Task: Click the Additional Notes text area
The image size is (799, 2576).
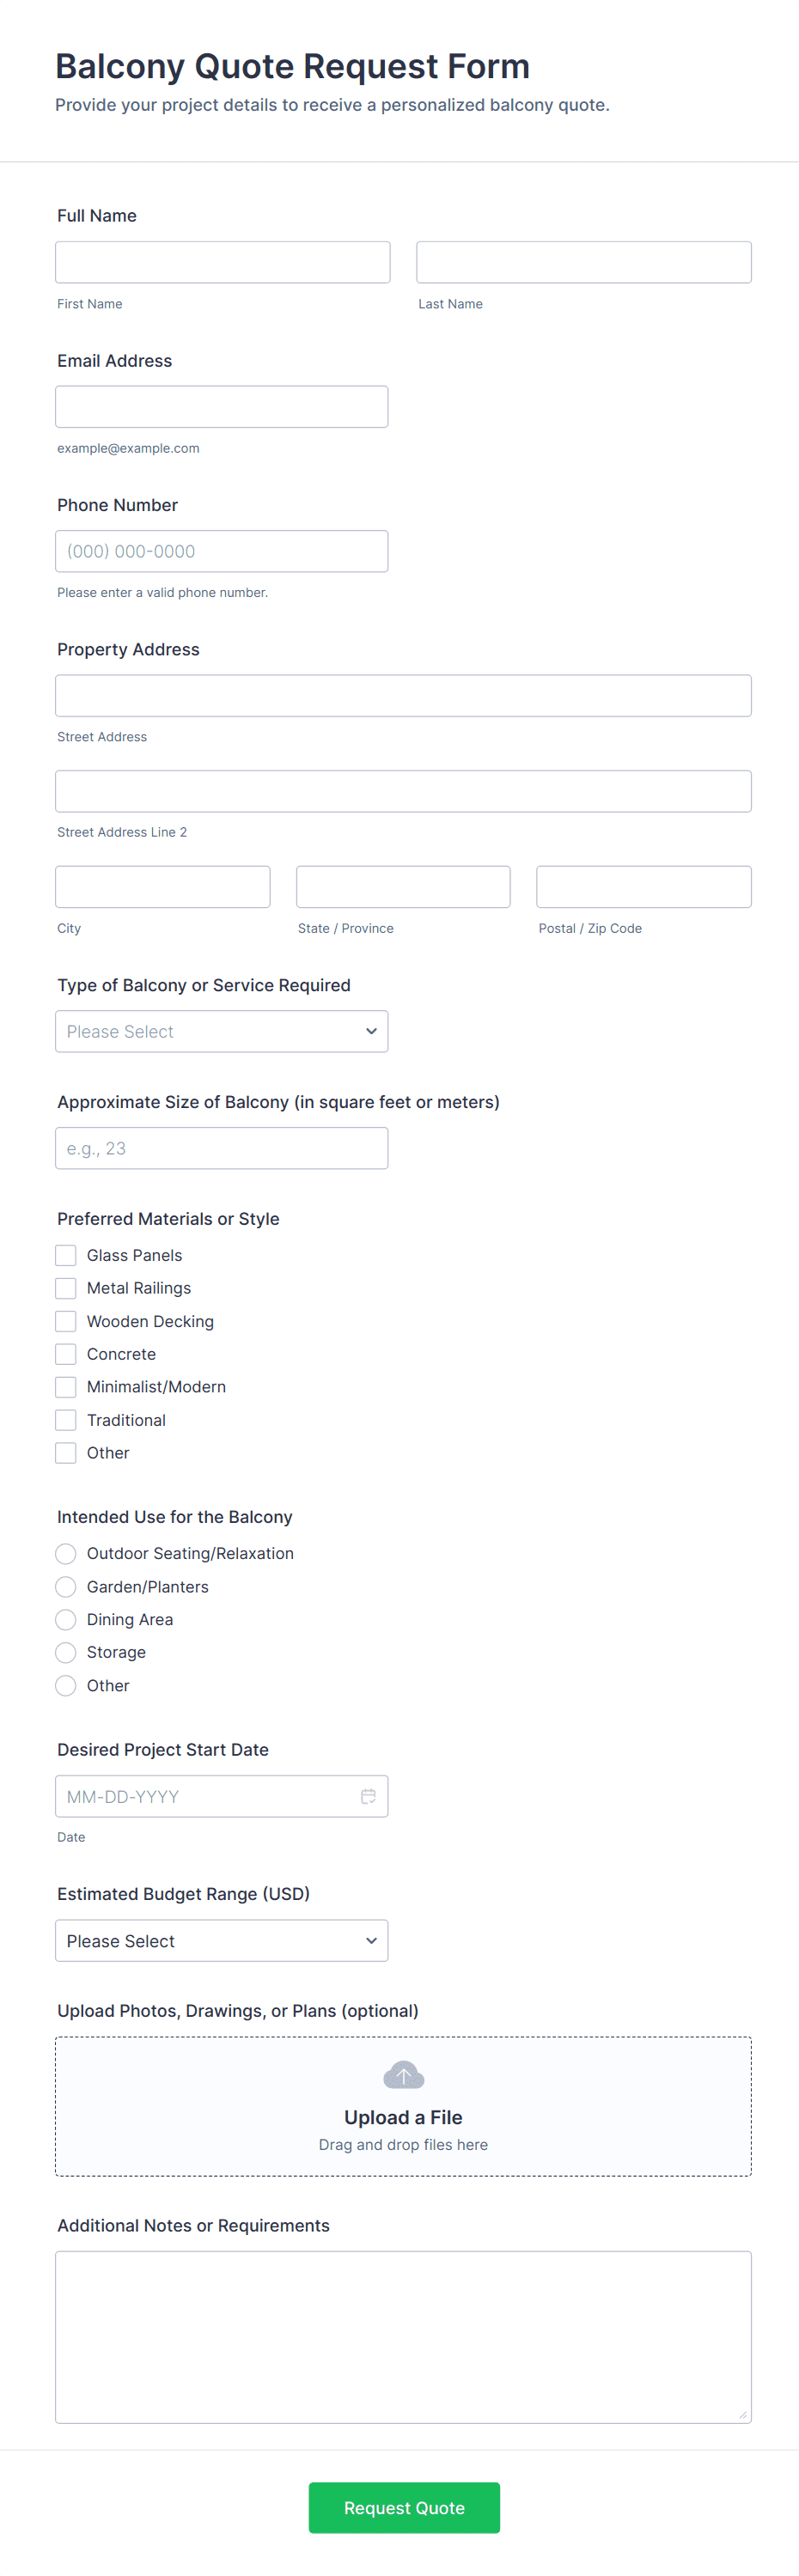Action: click(x=403, y=2336)
